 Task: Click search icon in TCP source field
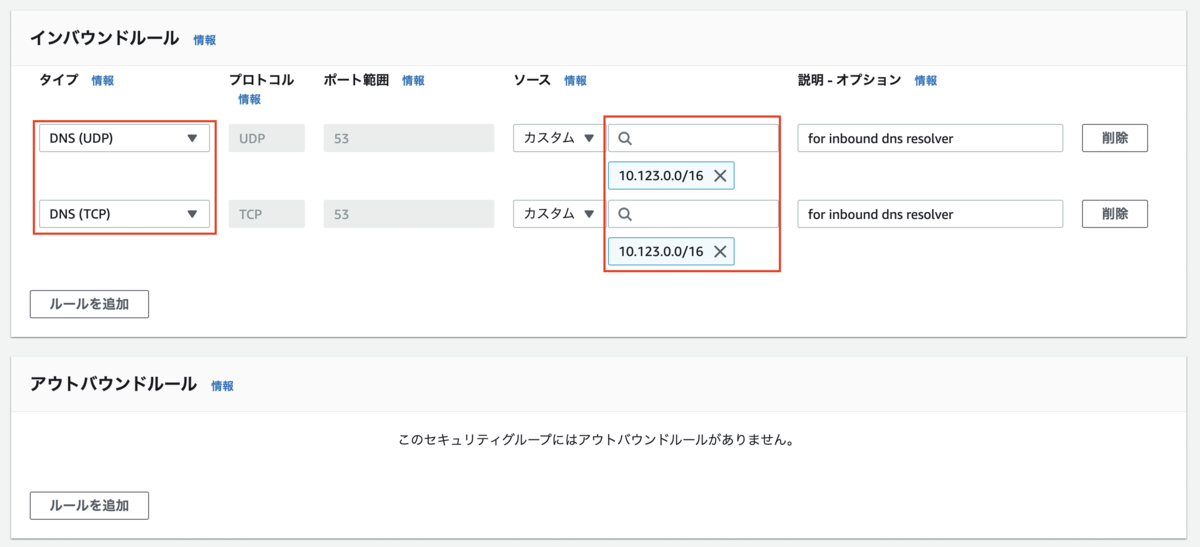tap(625, 214)
